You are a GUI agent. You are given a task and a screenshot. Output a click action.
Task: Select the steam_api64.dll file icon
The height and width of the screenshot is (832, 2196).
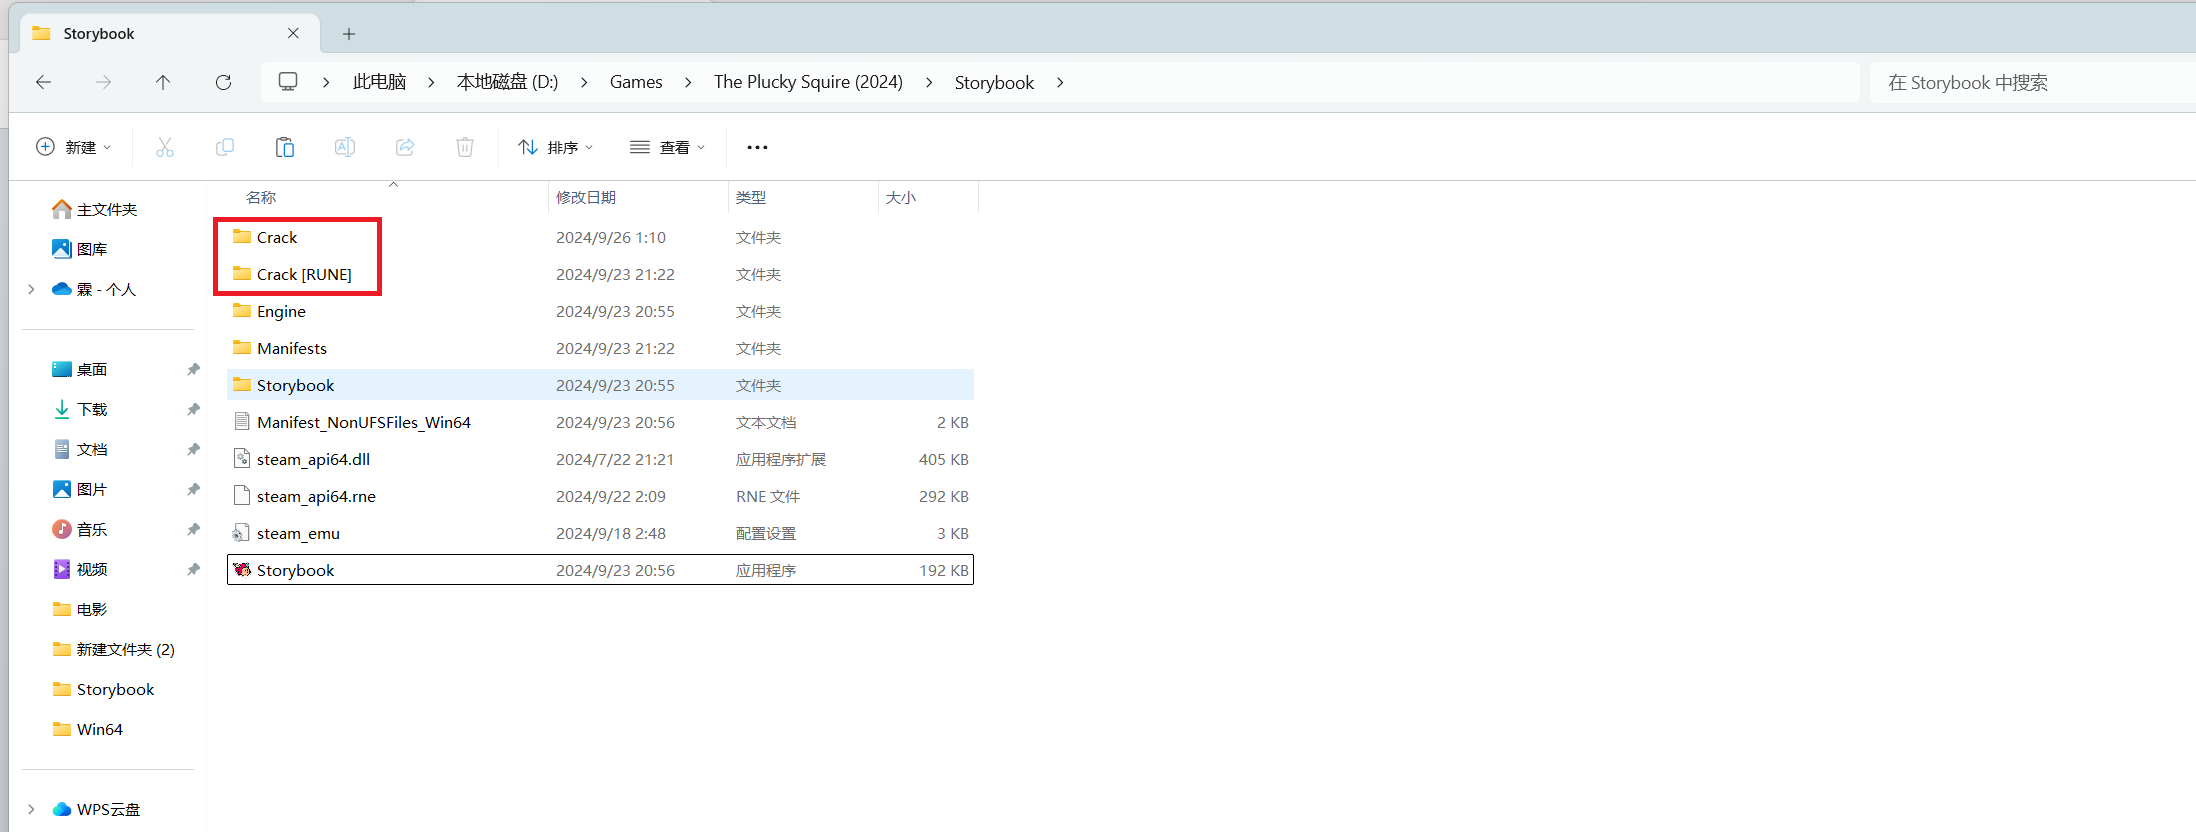click(x=242, y=459)
